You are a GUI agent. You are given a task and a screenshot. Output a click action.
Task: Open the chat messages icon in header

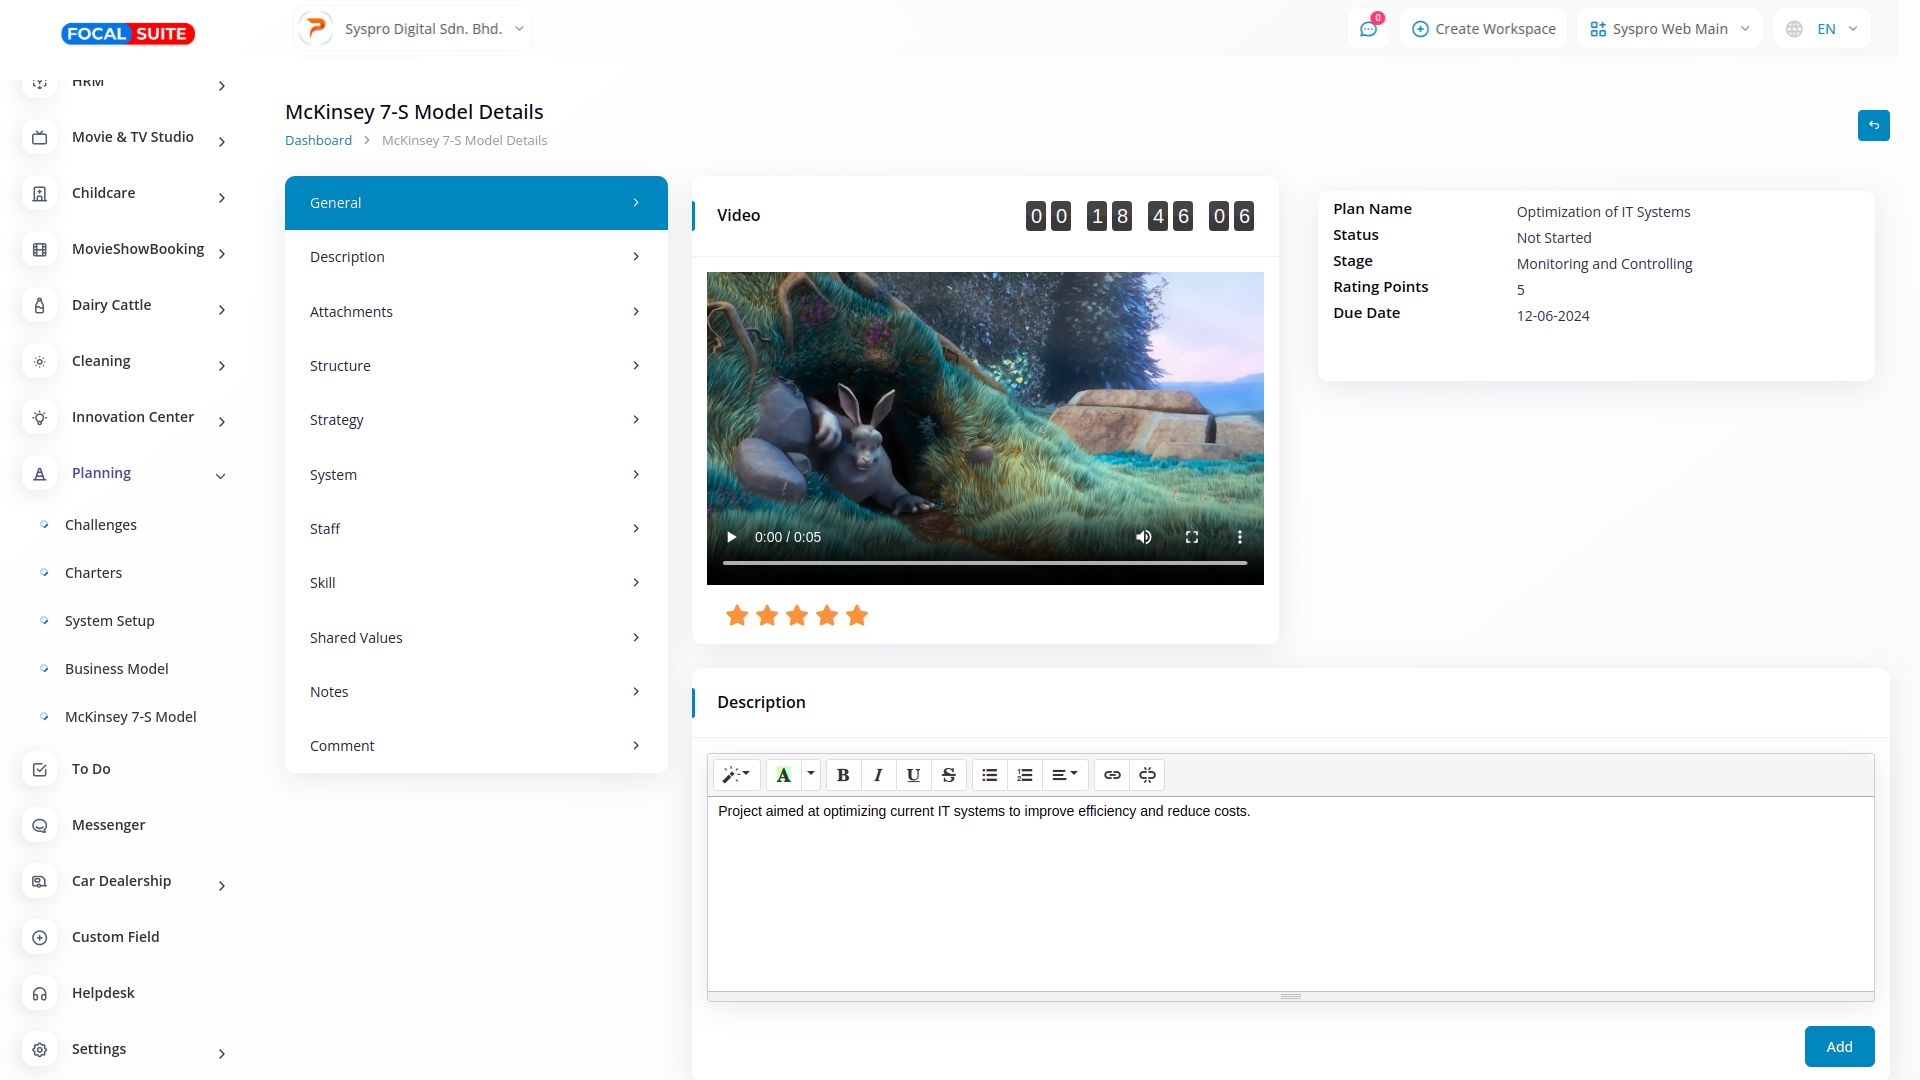click(x=1368, y=29)
